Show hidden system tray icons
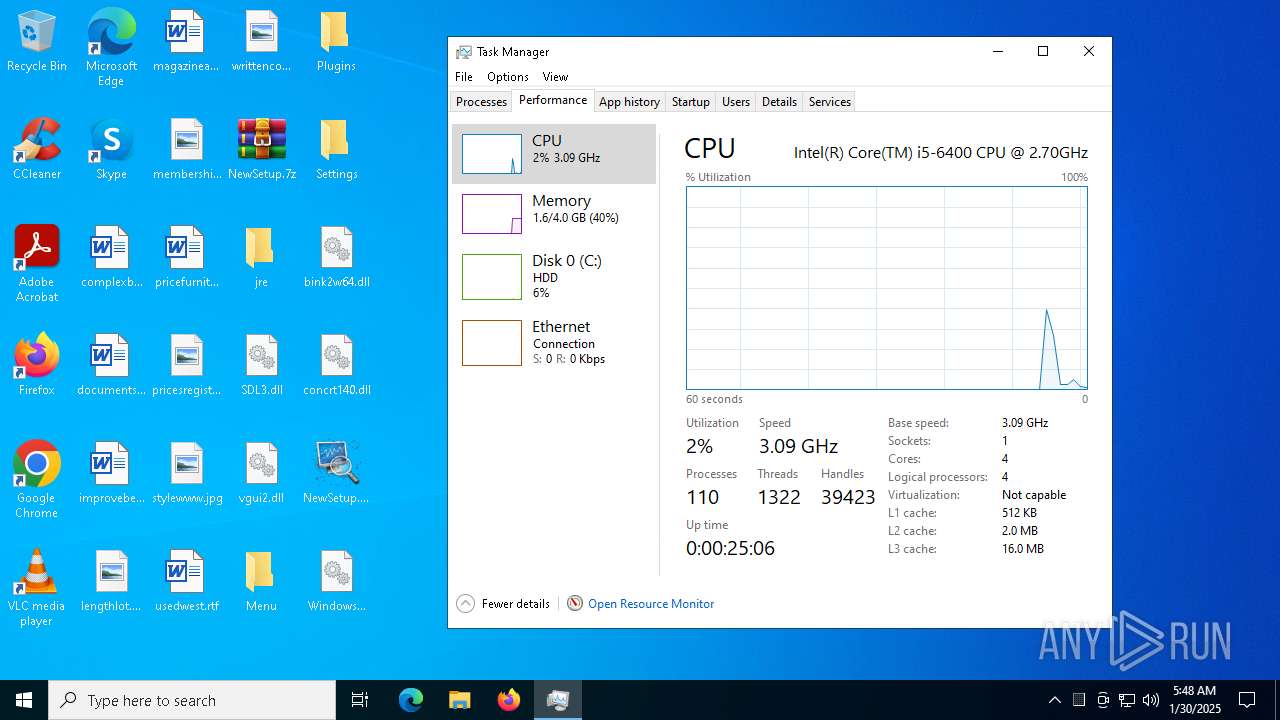 1054,700
